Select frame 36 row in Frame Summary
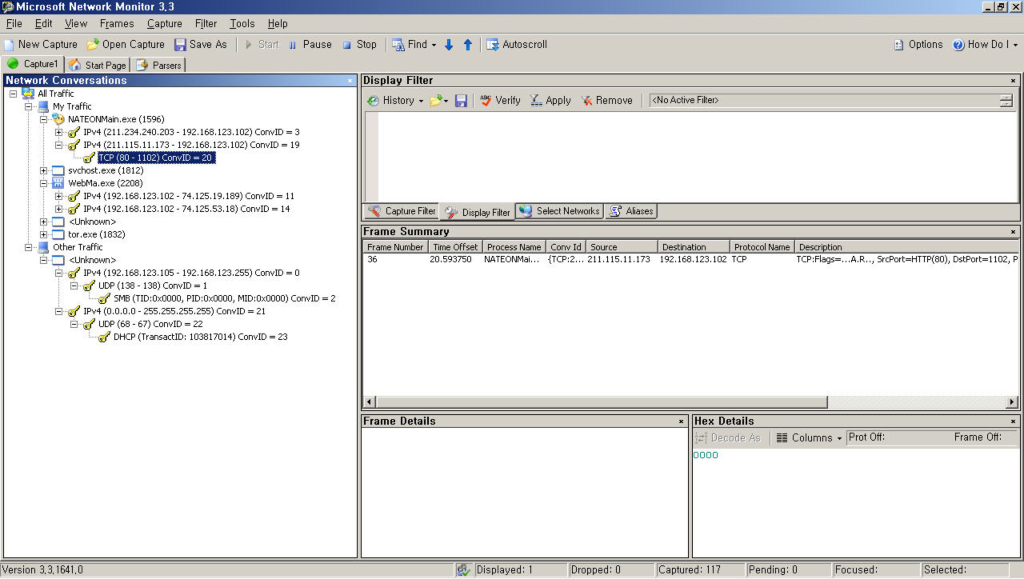1024x579 pixels. (690, 260)
